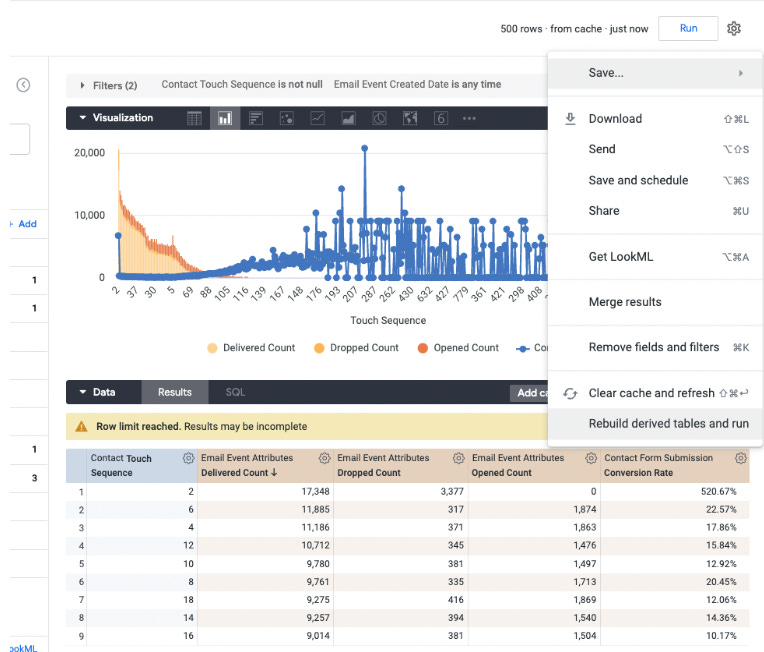
Task: Open gear options for Opened Count column
Action: tap(591, 458)
